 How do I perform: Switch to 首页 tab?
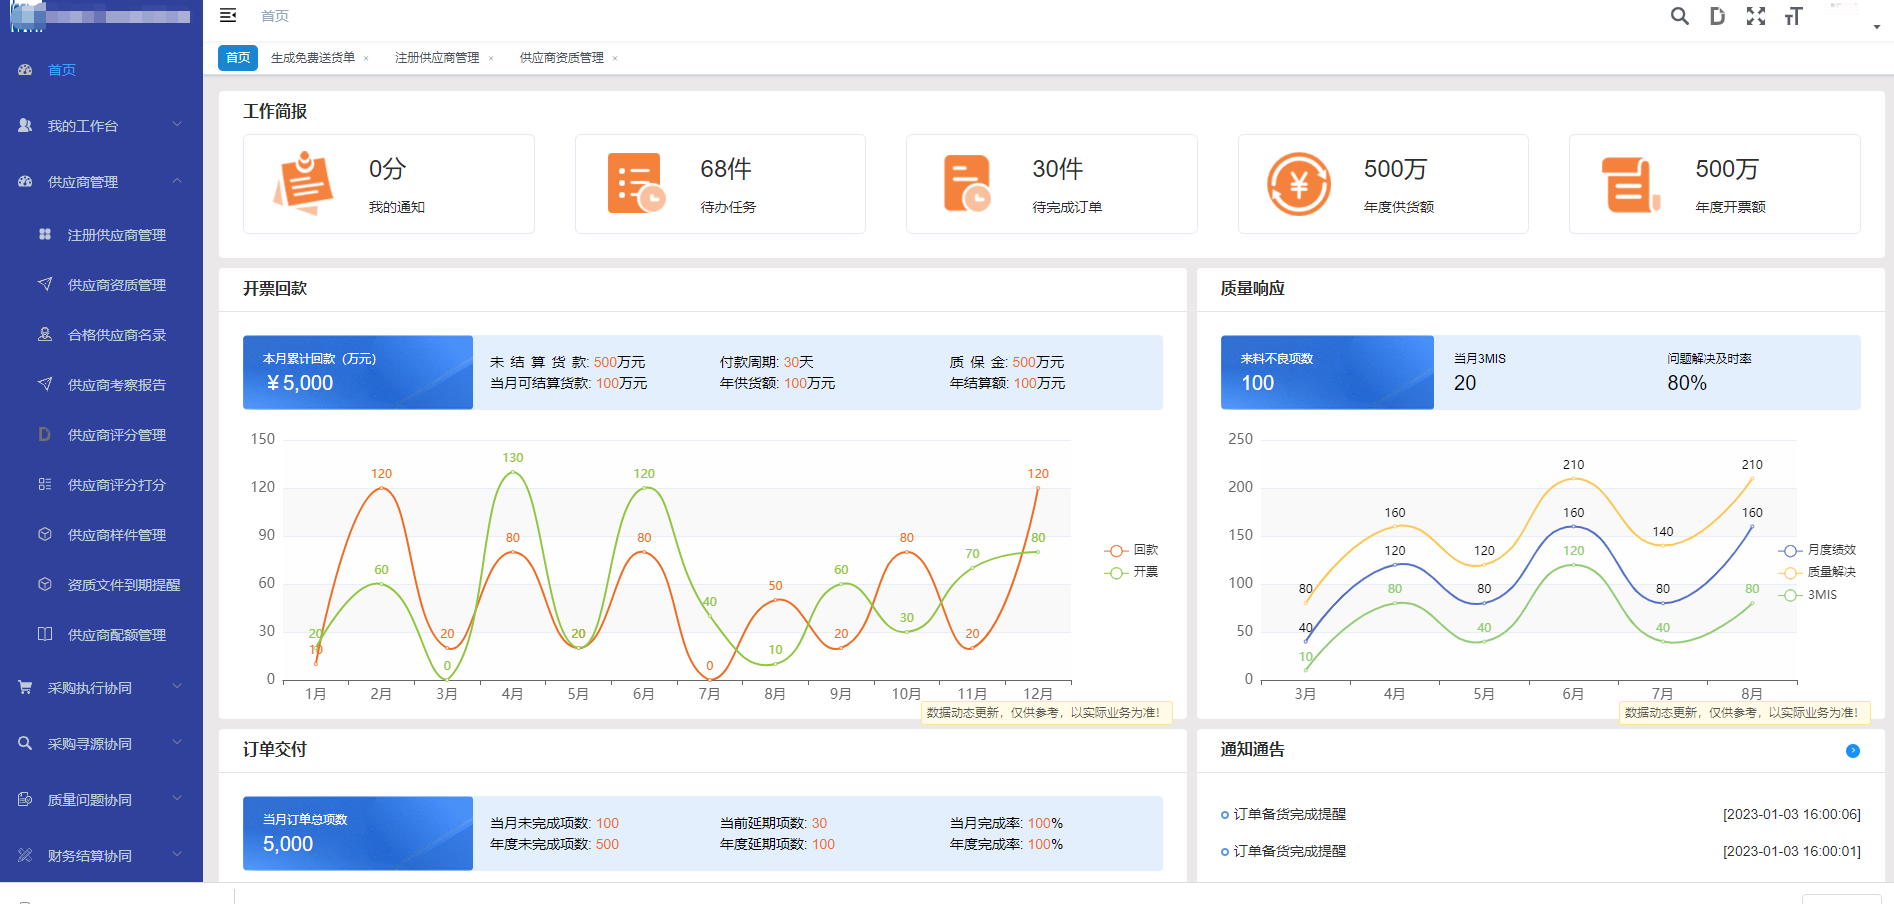238,58
